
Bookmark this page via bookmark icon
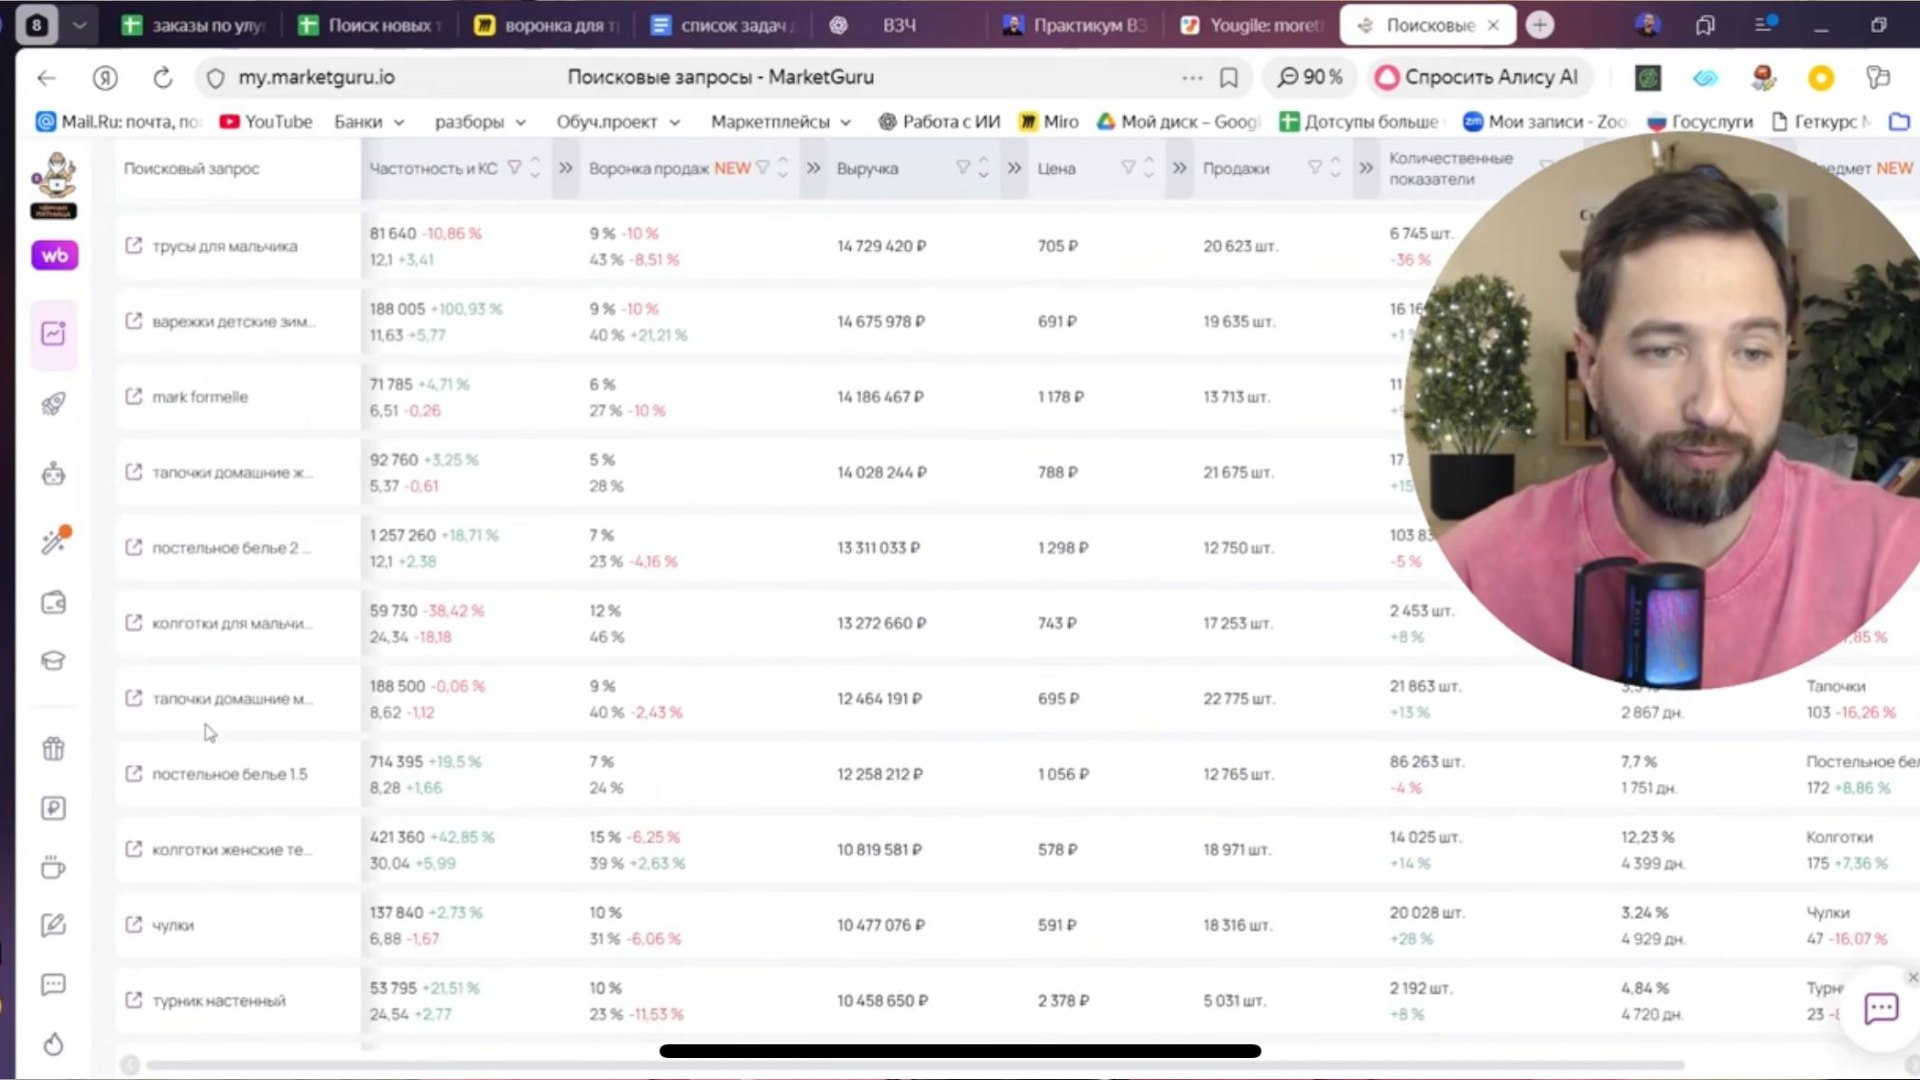click(x=1229, y=77)
